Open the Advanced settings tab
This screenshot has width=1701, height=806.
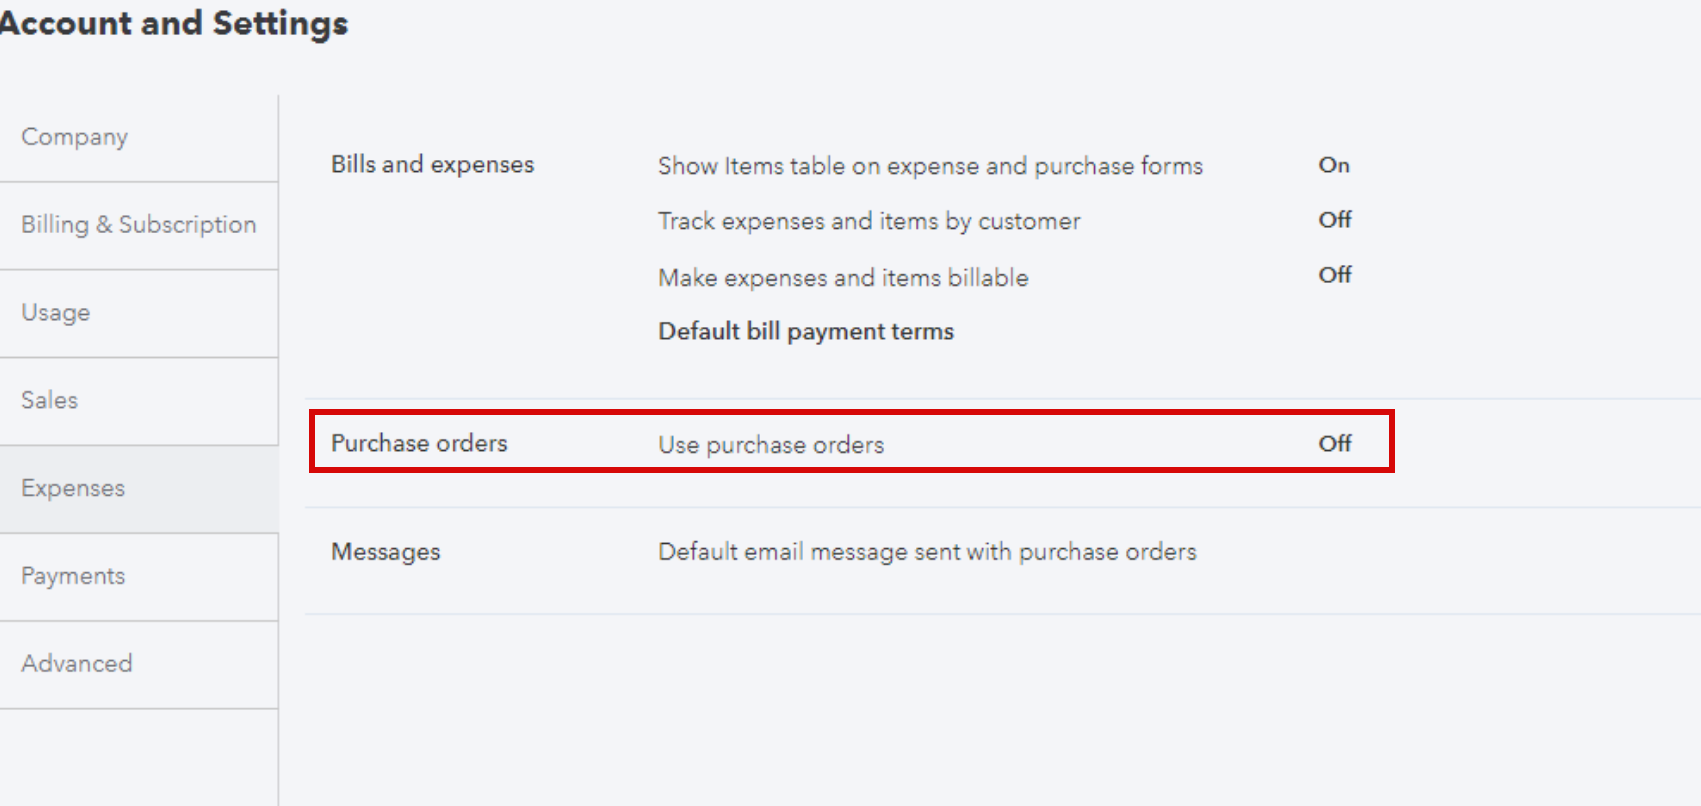click(x=138, y=665)
